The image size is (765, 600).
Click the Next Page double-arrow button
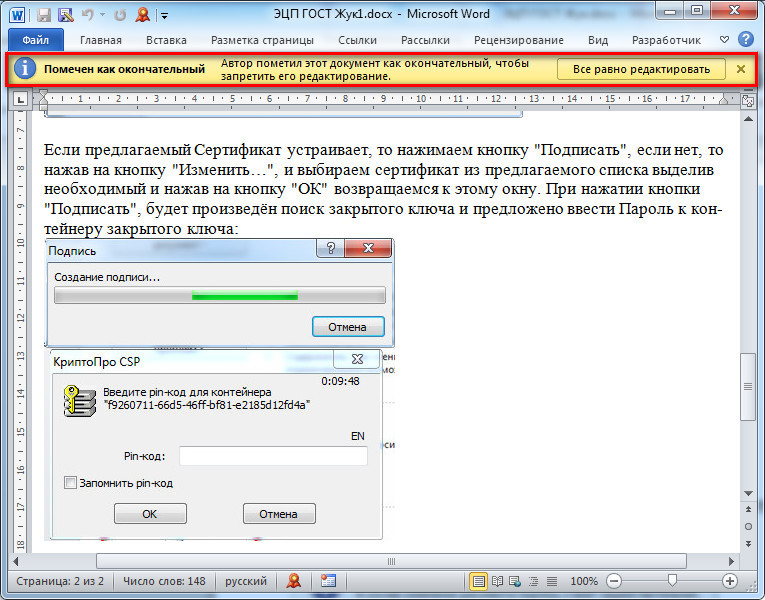(748, 543)
